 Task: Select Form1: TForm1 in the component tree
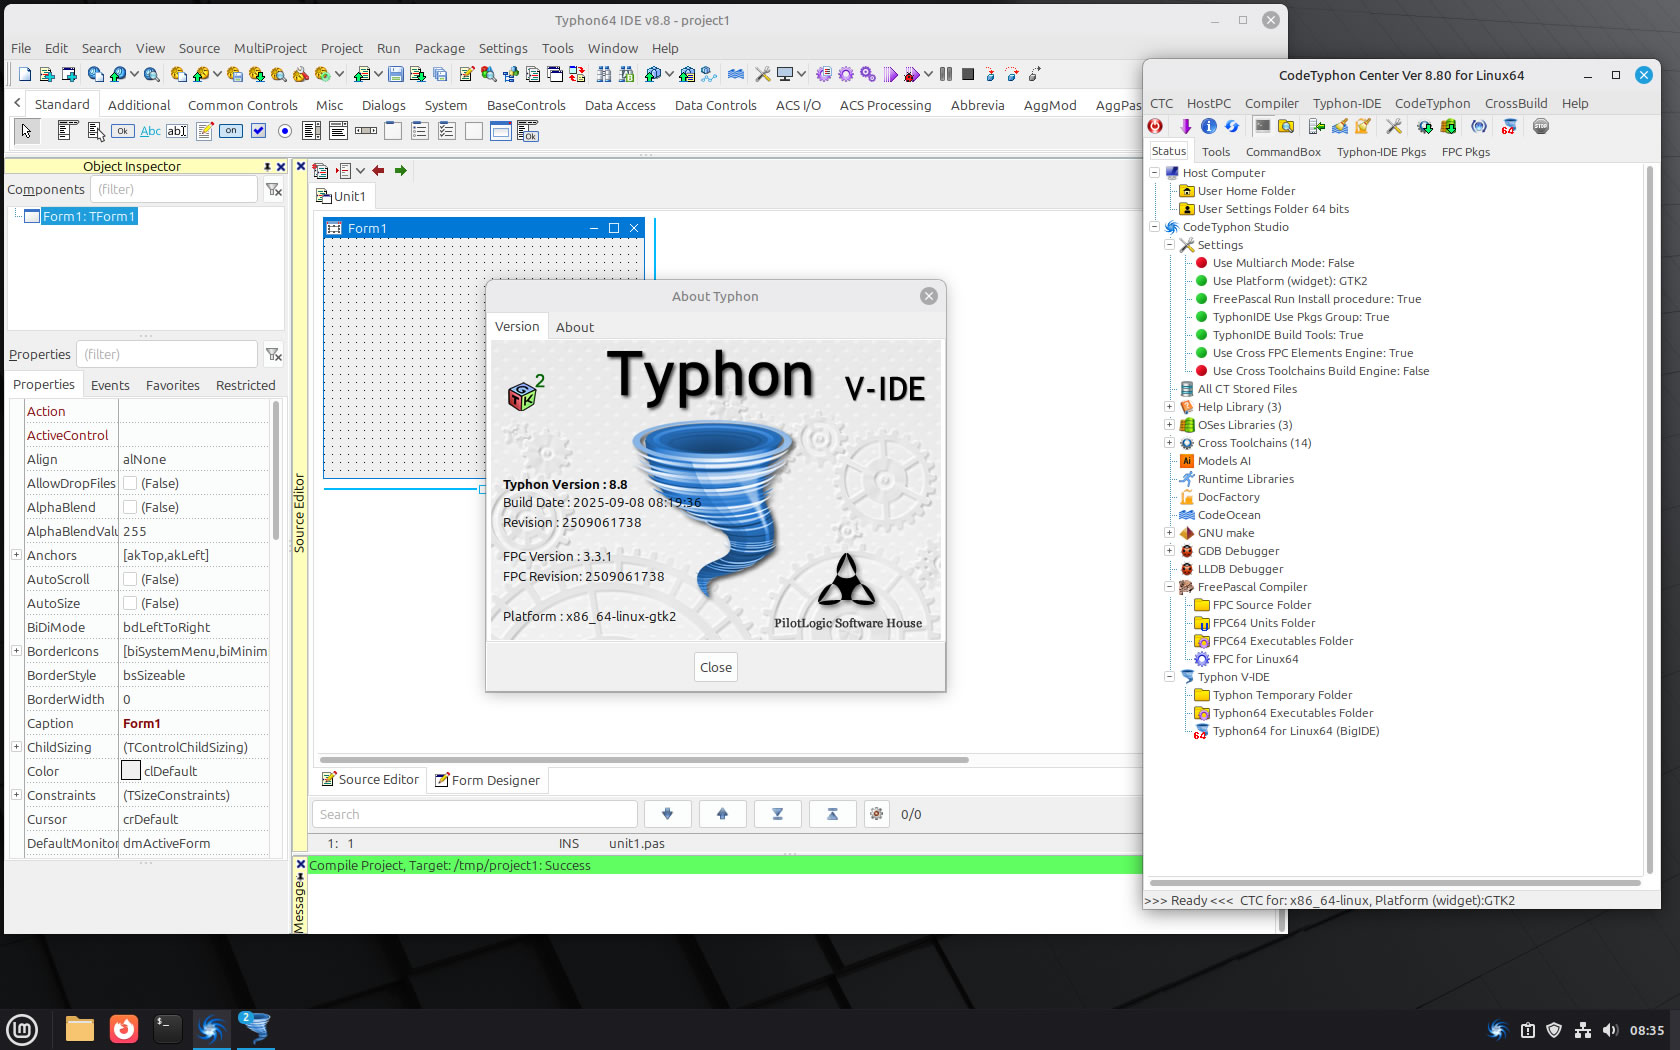88,216
